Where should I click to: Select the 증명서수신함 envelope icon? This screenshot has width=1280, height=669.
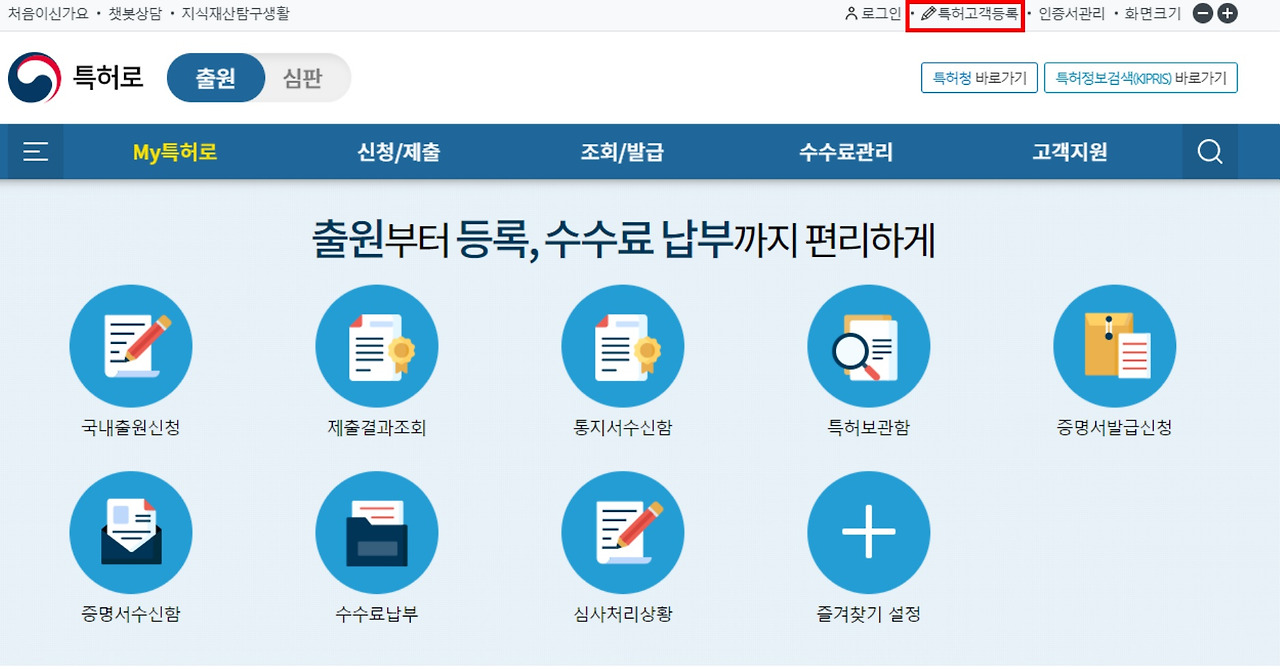tap(131, 532)
